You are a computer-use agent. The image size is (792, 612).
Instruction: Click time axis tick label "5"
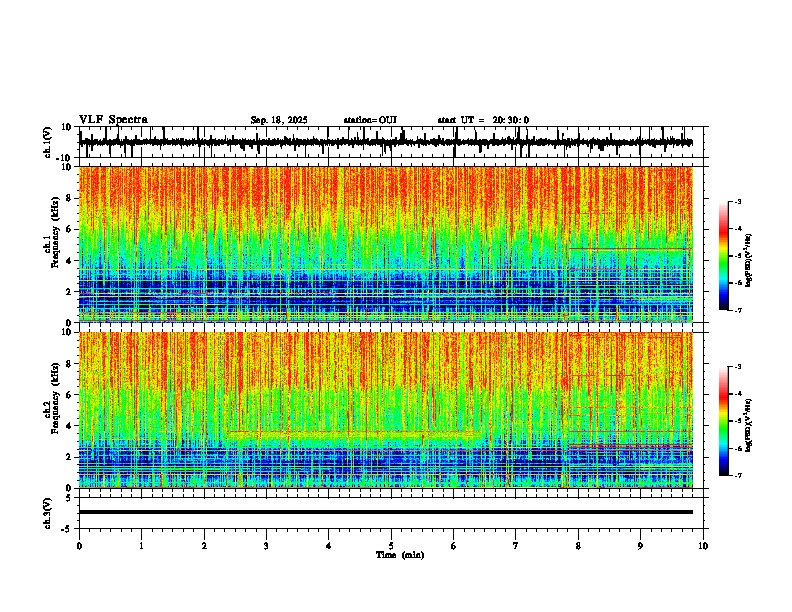[x=391, y=546]
